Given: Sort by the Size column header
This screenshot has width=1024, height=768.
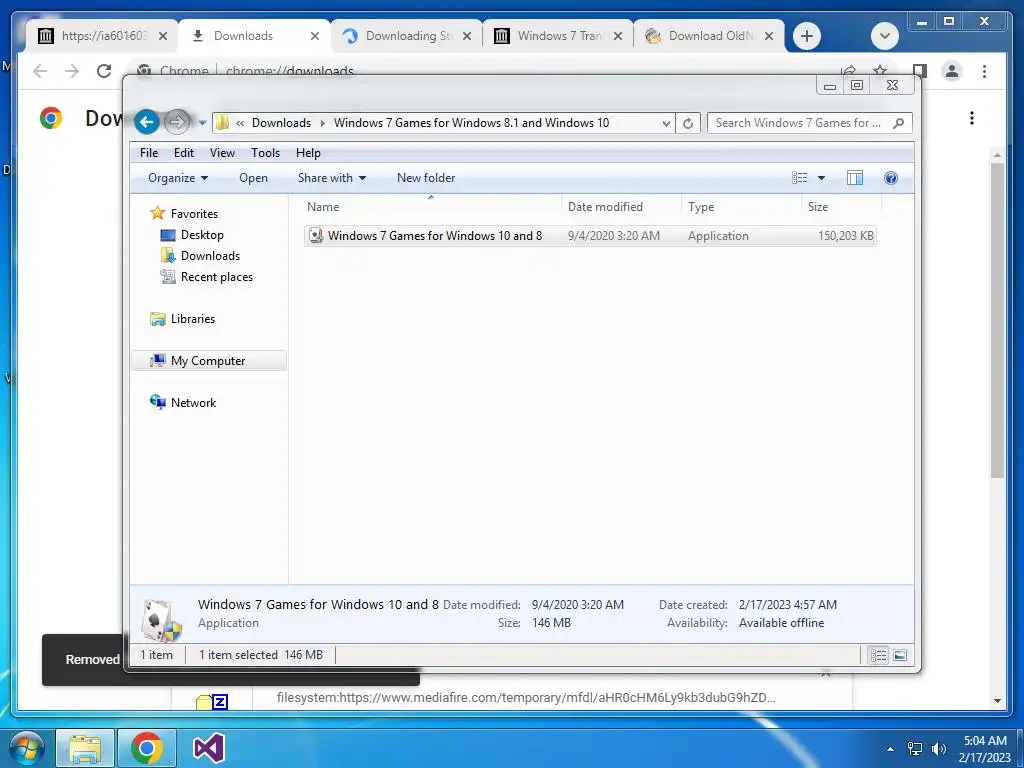Looking at the screenshot, I should coord(841,206).
